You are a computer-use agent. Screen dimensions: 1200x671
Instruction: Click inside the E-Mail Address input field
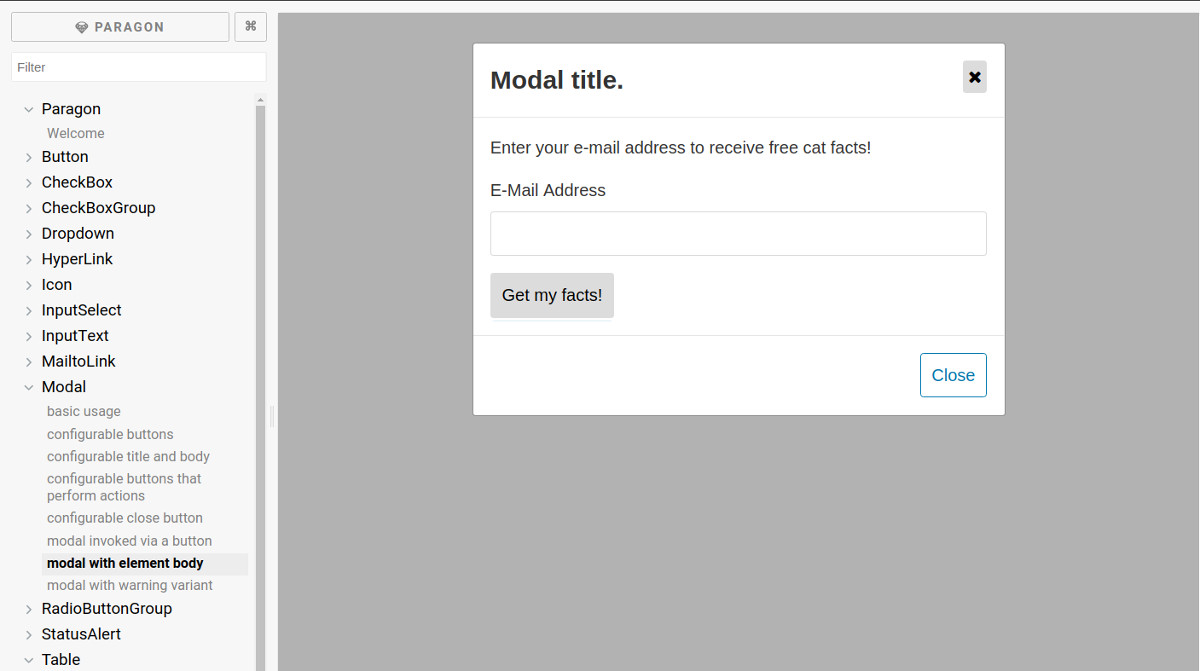(738, 232)
